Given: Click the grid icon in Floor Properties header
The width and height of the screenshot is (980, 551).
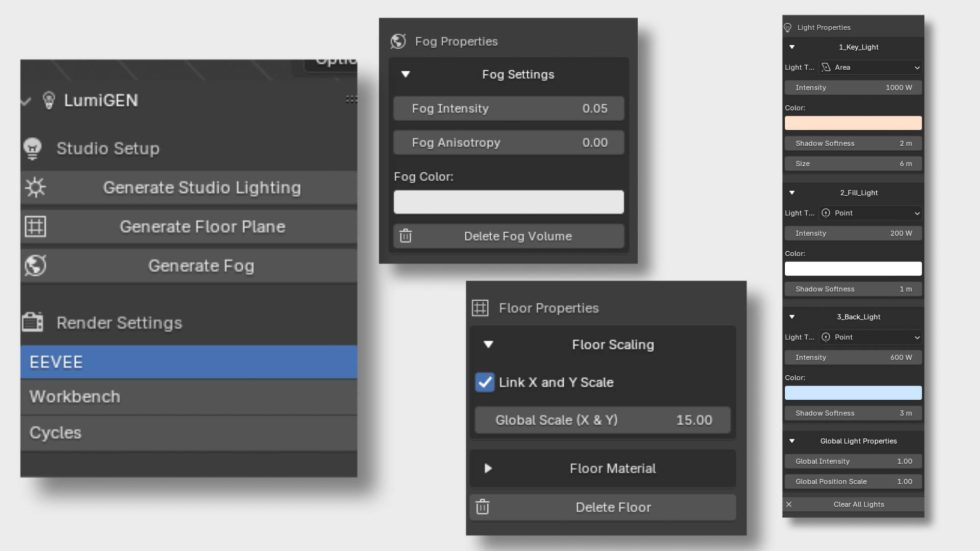Looking at the screenshot, I should point(480,308).
